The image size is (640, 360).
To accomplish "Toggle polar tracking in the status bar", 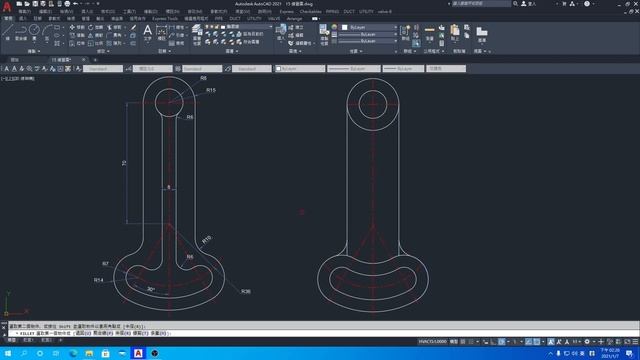I will click(502, 342).
